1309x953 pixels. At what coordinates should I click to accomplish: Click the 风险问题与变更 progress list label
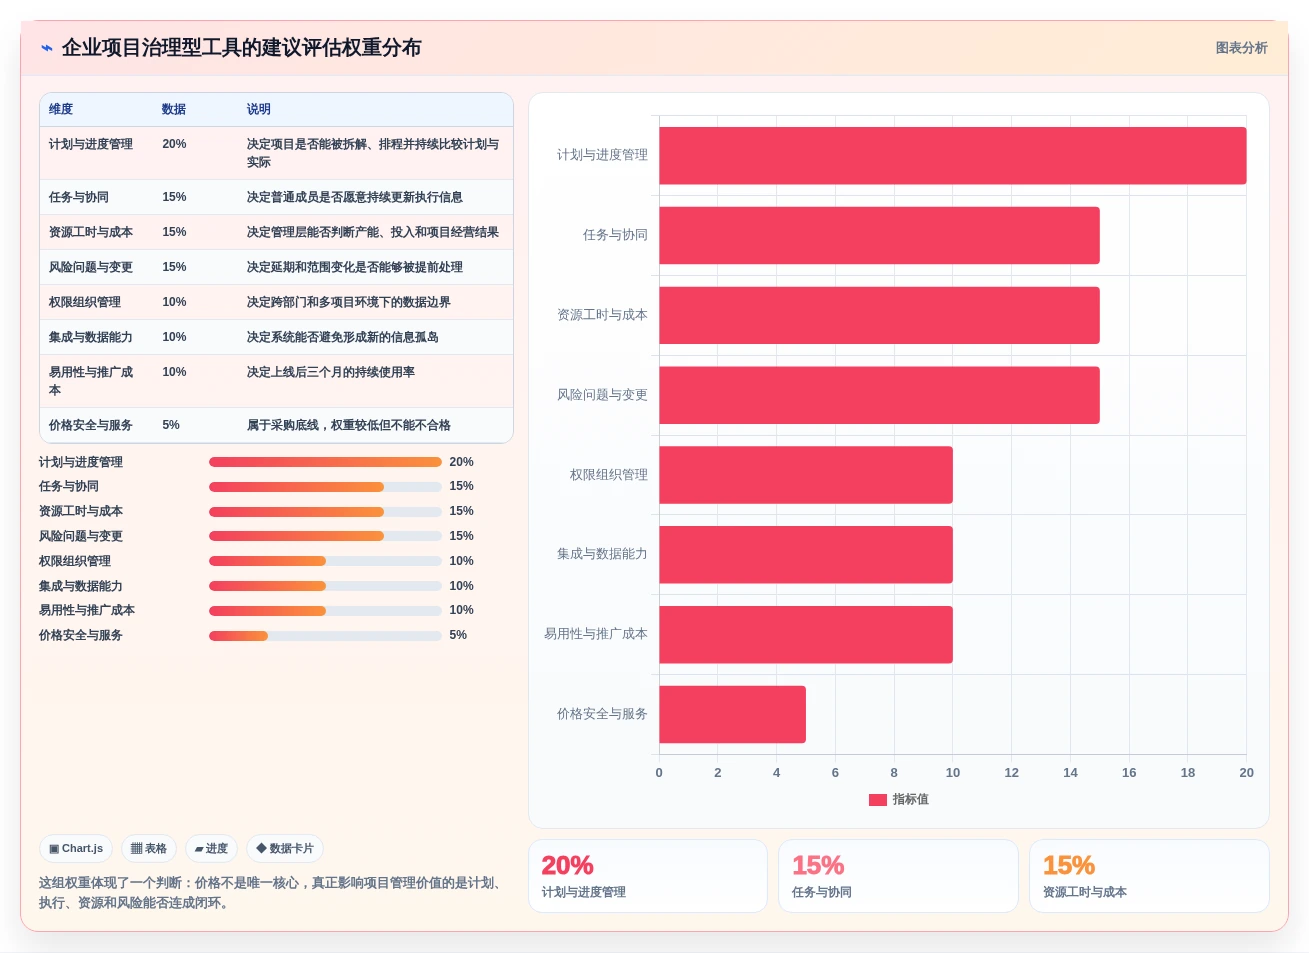[81, 536]
